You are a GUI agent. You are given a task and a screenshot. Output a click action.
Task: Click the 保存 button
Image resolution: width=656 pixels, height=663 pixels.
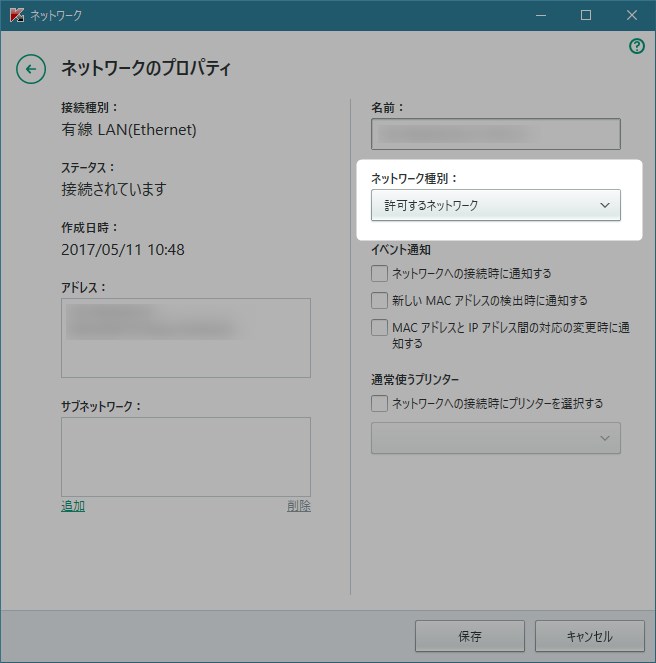[x=469, y=636]
